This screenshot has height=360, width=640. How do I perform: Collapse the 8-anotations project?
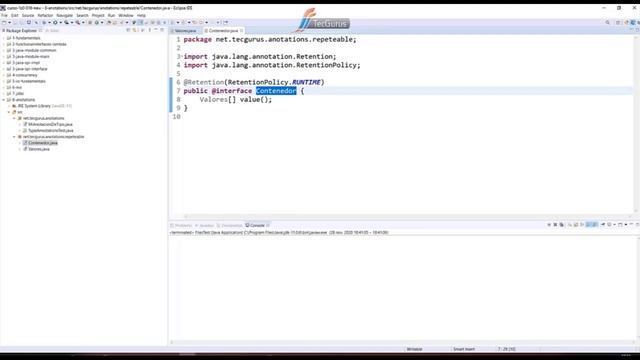click(x=4, y=100)
